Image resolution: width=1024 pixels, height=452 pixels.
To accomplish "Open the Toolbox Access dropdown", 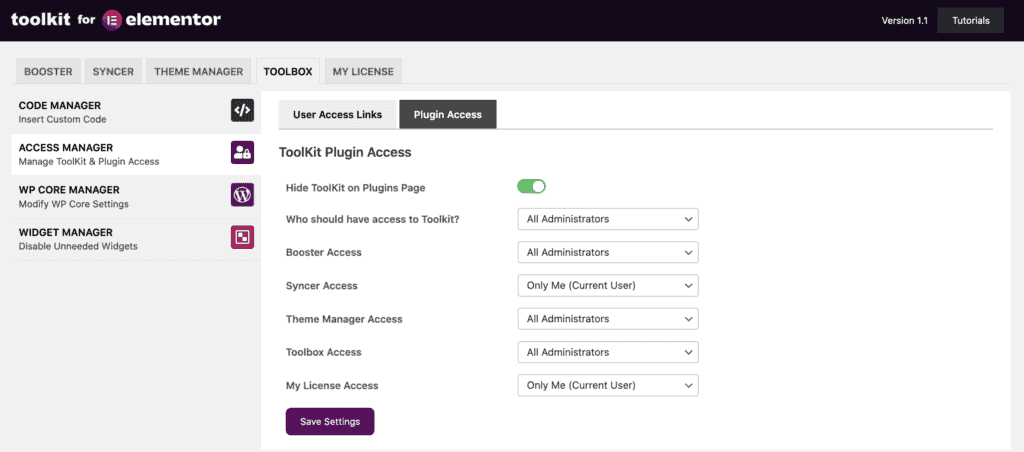I will point(608,352).
